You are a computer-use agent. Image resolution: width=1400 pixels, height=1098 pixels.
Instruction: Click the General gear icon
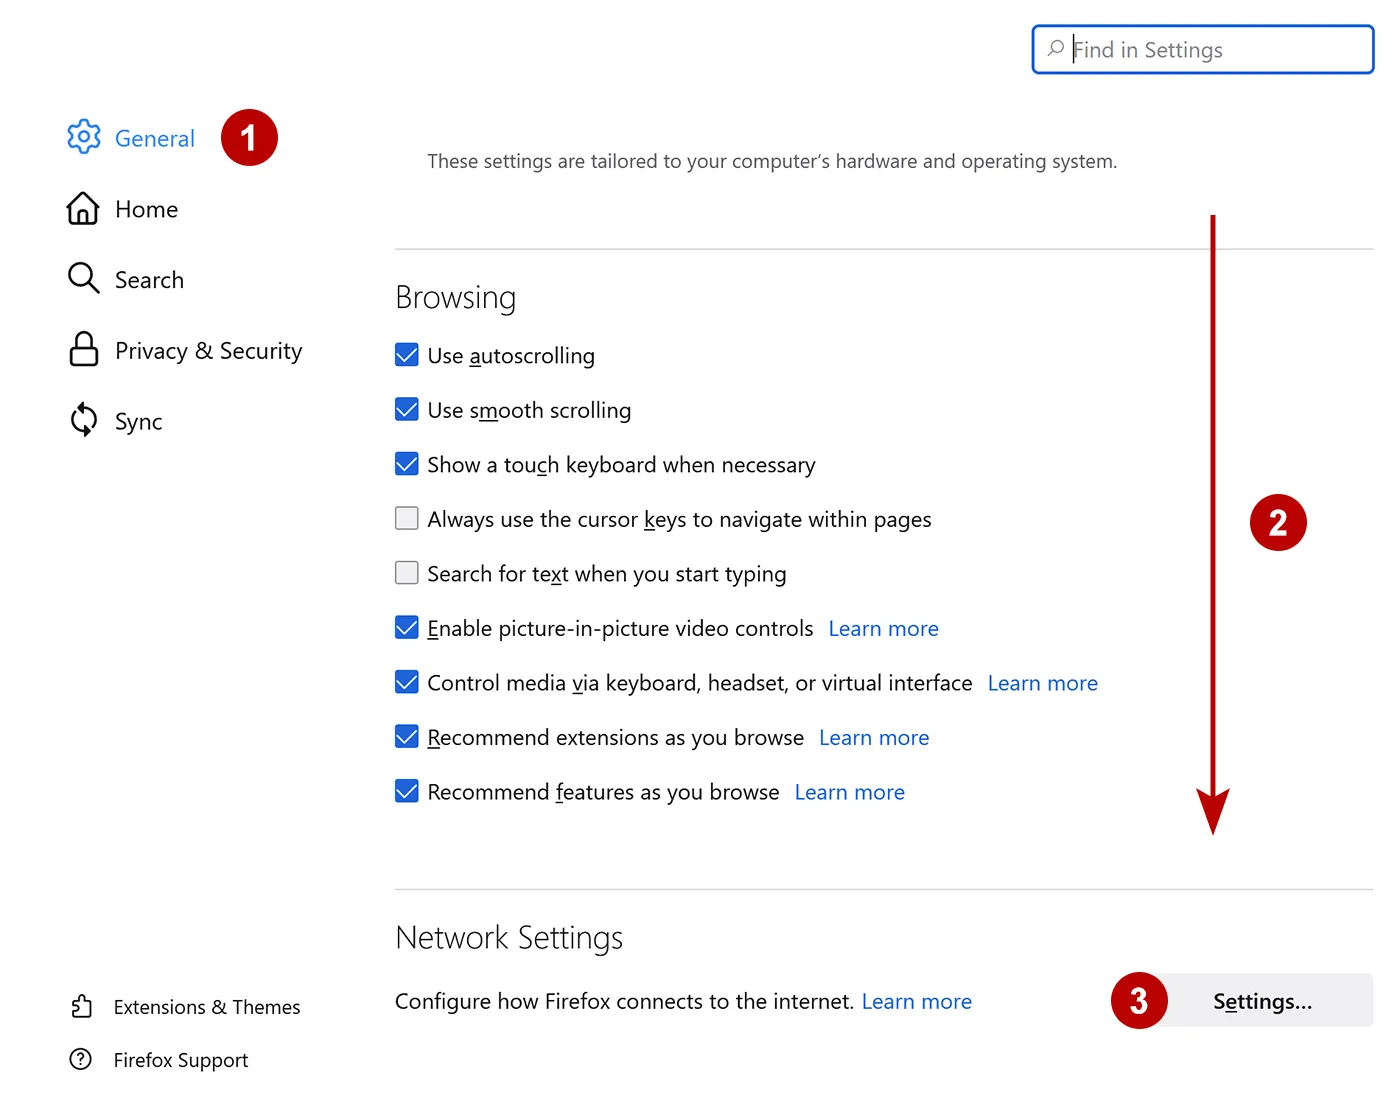point(84,137)
